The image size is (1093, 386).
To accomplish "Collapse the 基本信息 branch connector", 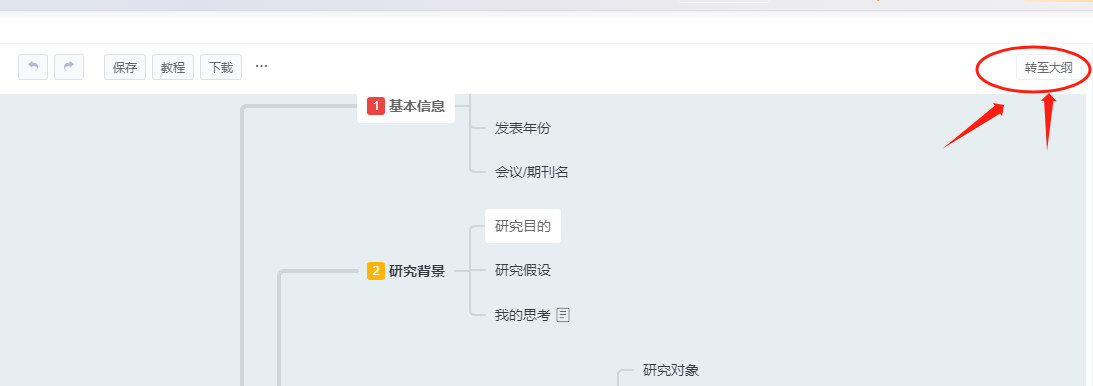I will tap(463, 107).
